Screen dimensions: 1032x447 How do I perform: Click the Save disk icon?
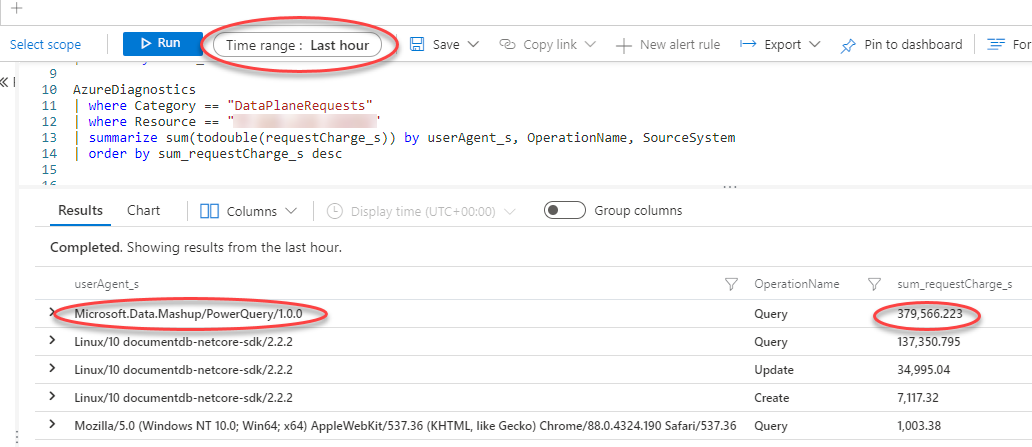tap(417, 45)
